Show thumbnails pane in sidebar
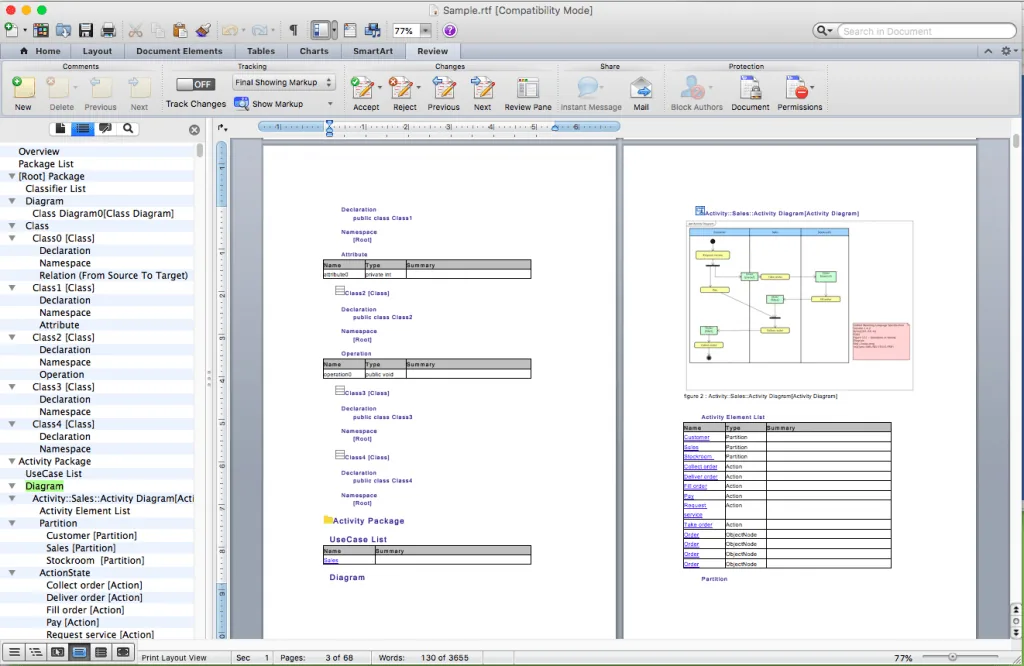Screen dimensions: 1024x666 tap(60, 129)
